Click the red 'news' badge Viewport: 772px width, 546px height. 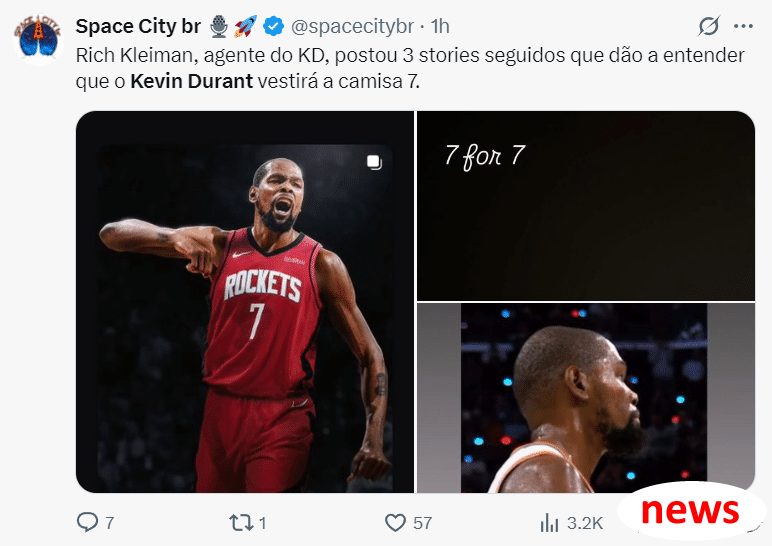[x=690, y=511]
